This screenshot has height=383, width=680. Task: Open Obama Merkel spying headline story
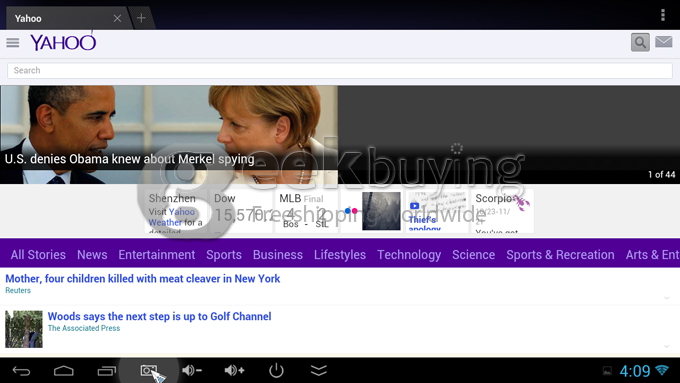(x=129, y=159)
